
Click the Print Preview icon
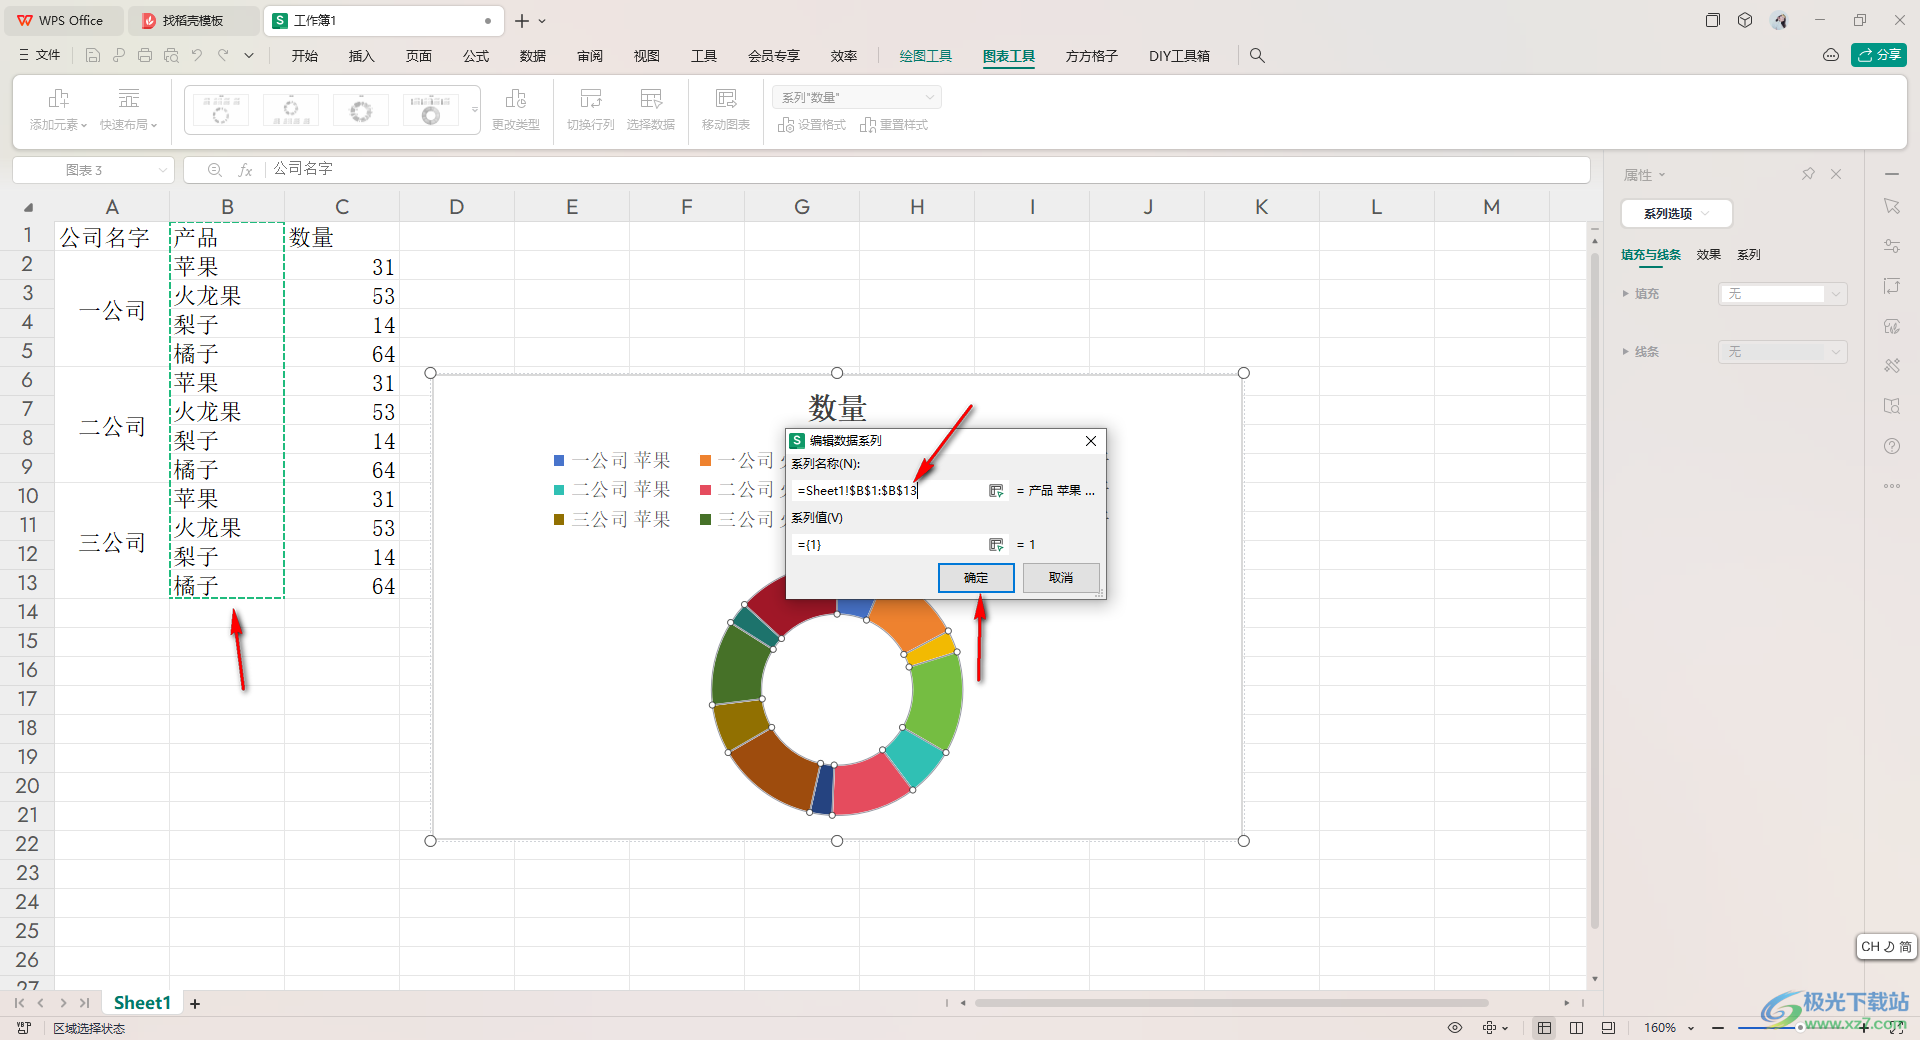[x=171, y=56]
